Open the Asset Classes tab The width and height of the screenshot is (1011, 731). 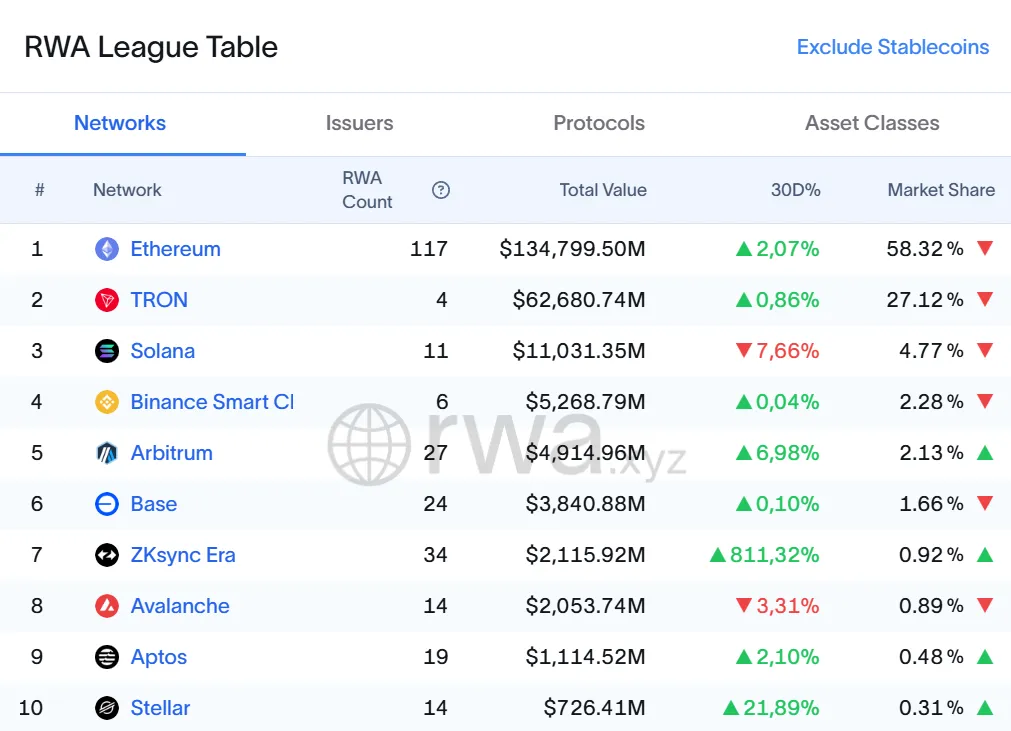tap(871, 123)
